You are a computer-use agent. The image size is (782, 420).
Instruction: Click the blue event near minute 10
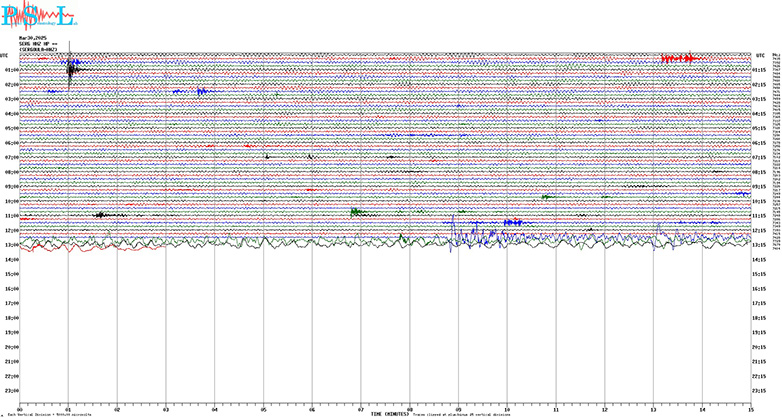point(513,221)
